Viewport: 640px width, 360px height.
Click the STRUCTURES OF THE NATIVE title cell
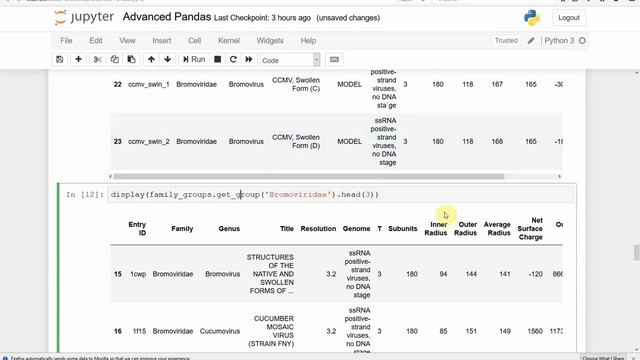point(270,274)
